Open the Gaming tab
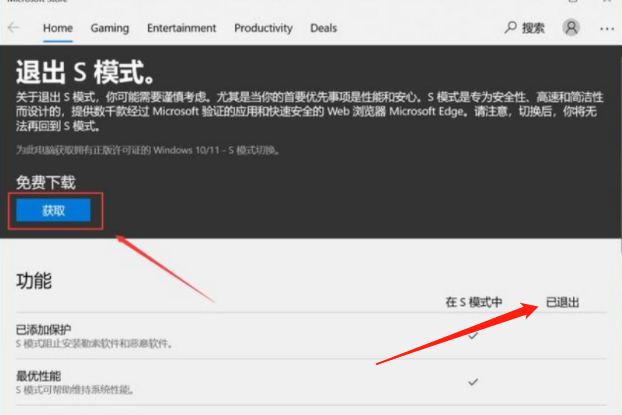 pyautogui.click(x=109, y=28)
